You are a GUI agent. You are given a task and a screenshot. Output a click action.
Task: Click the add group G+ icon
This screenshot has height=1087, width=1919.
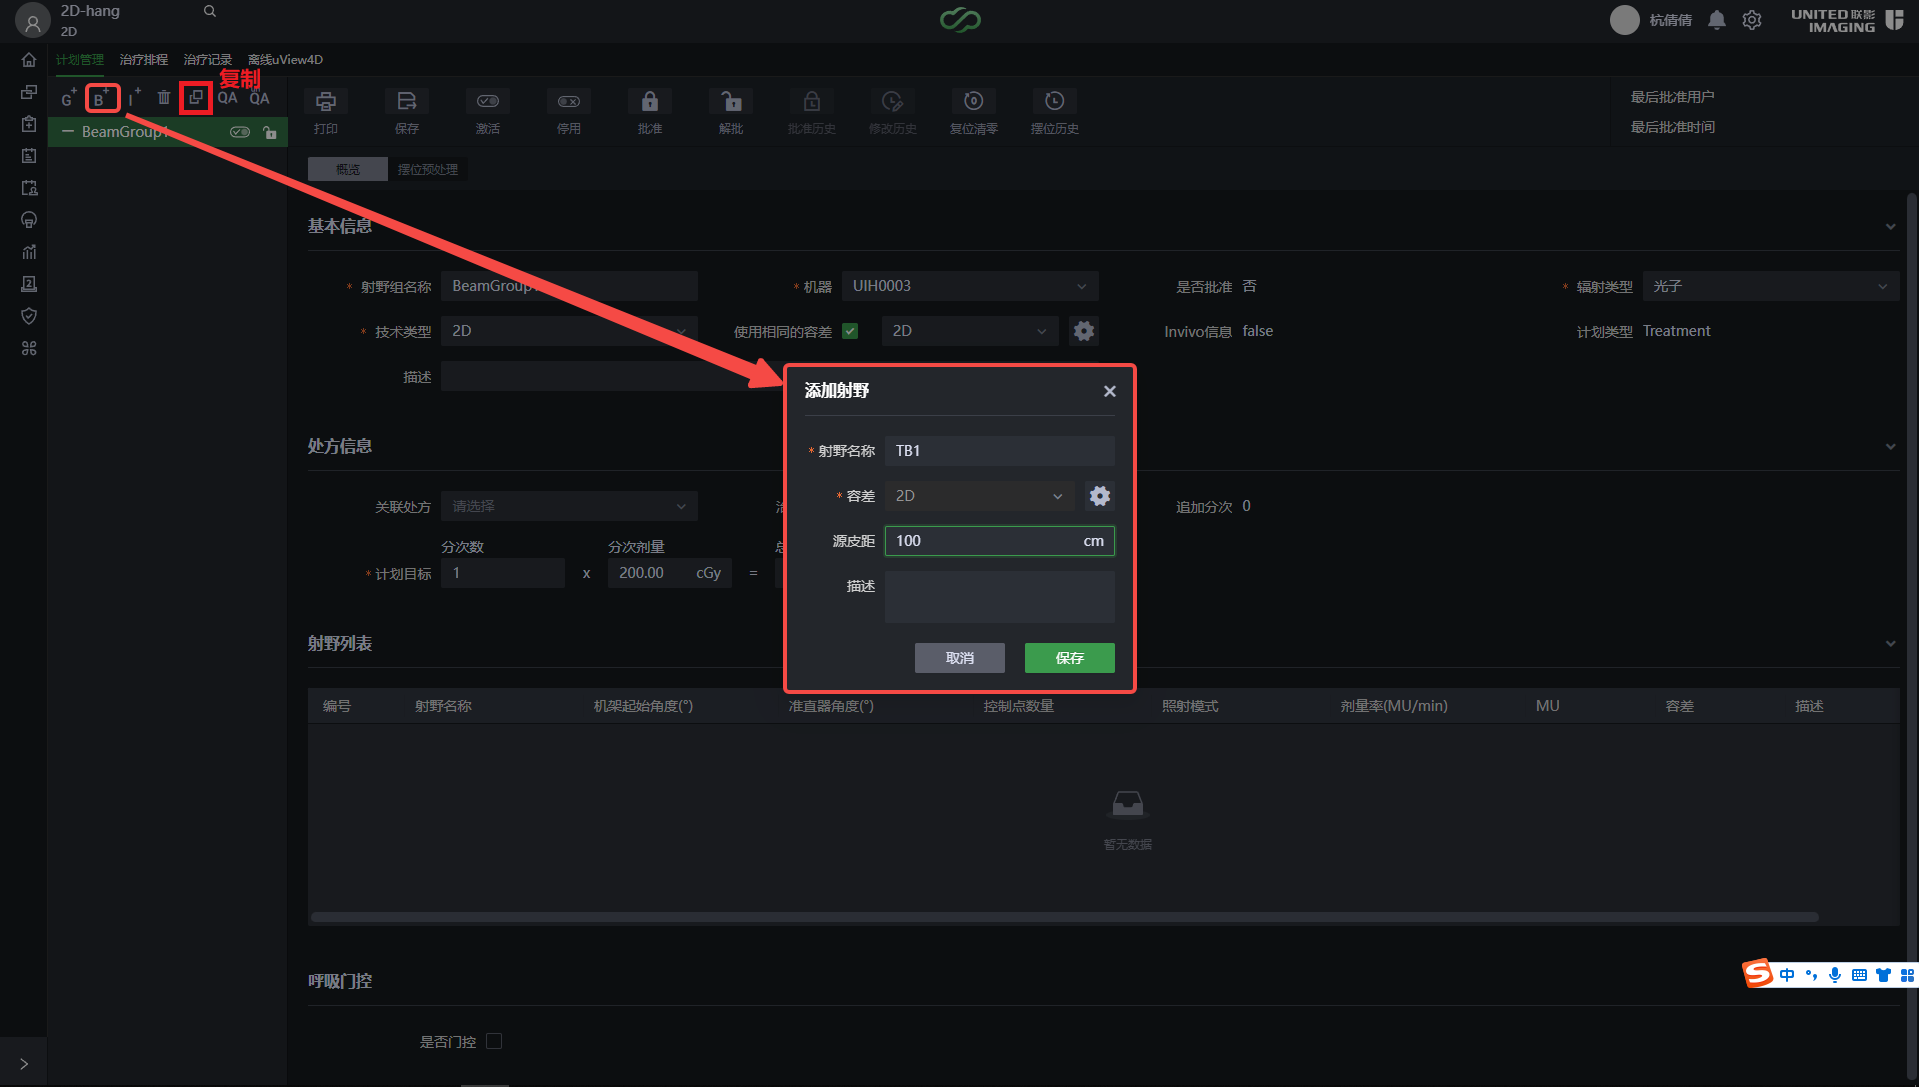(68, 98)
